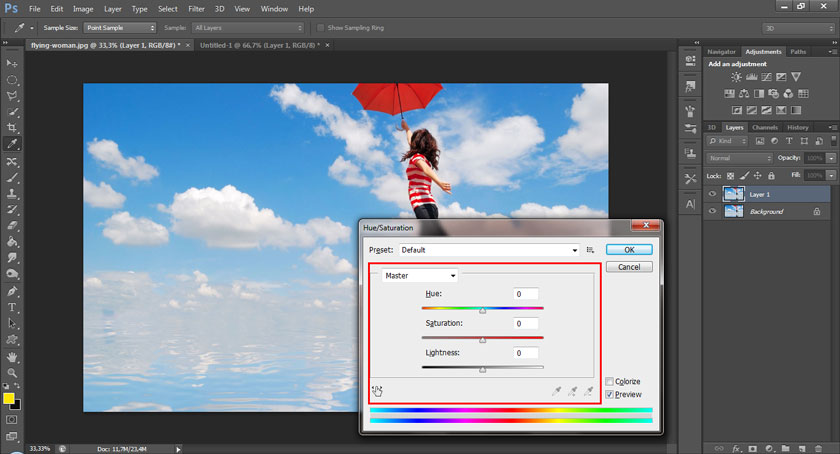Viewport: 840px width, 454px height.
Task: Click Cancel in Hue/Saturation dialog
Action: 629,267
